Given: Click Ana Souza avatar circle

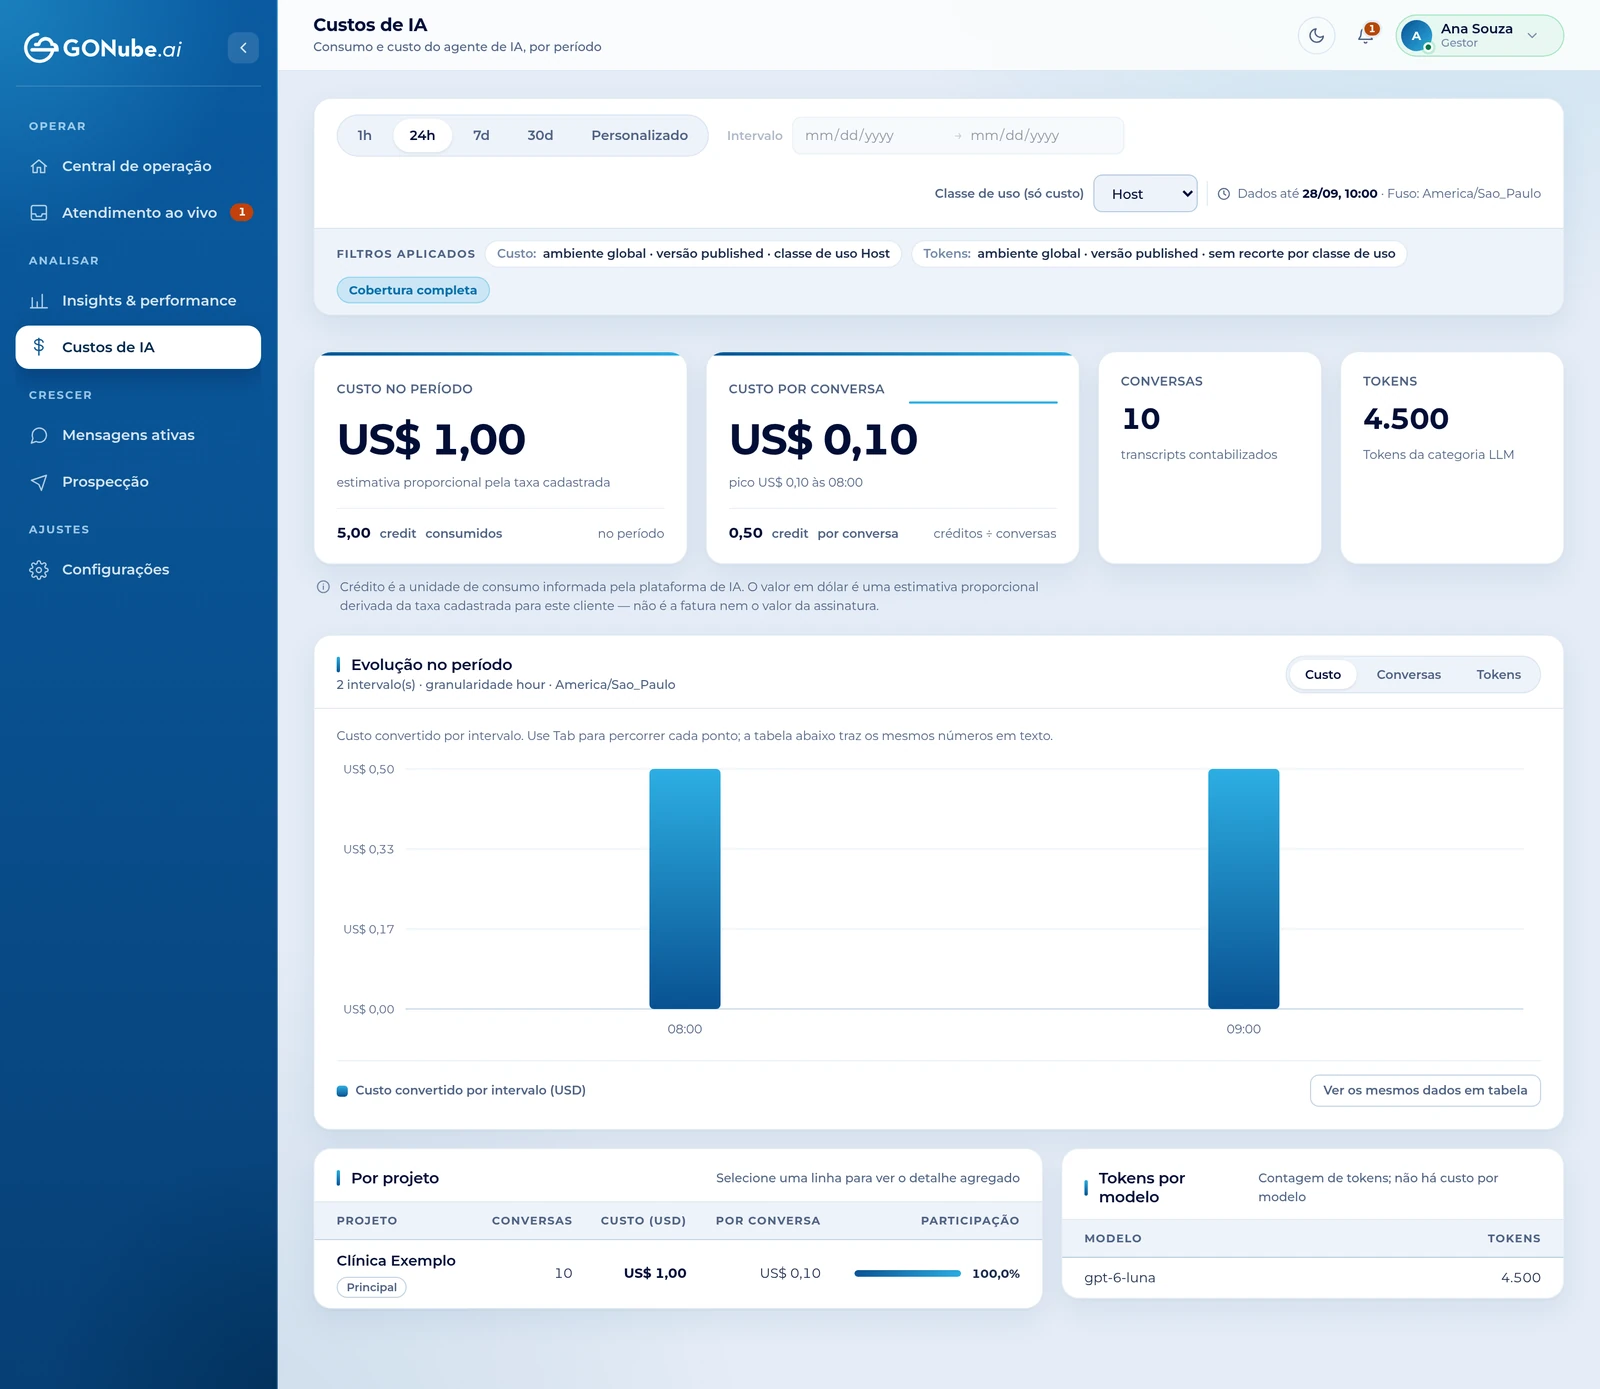Looking at the screenshot, I should (1416, 36).
